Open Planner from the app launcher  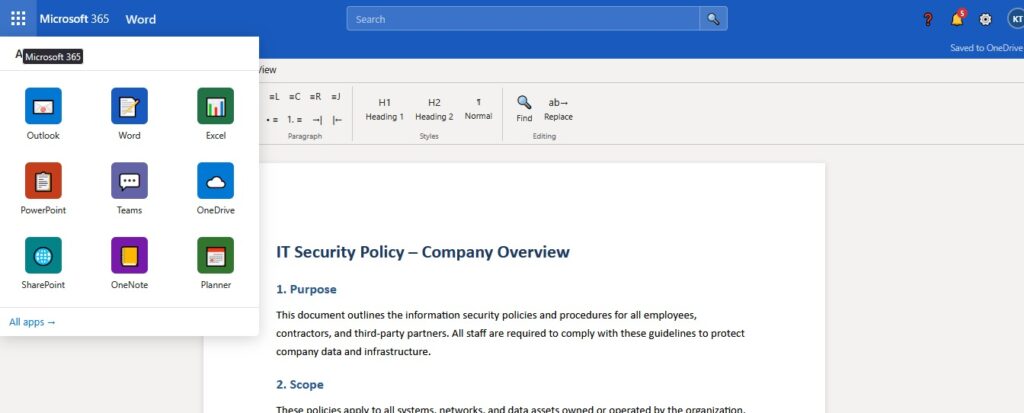point(216,263)
